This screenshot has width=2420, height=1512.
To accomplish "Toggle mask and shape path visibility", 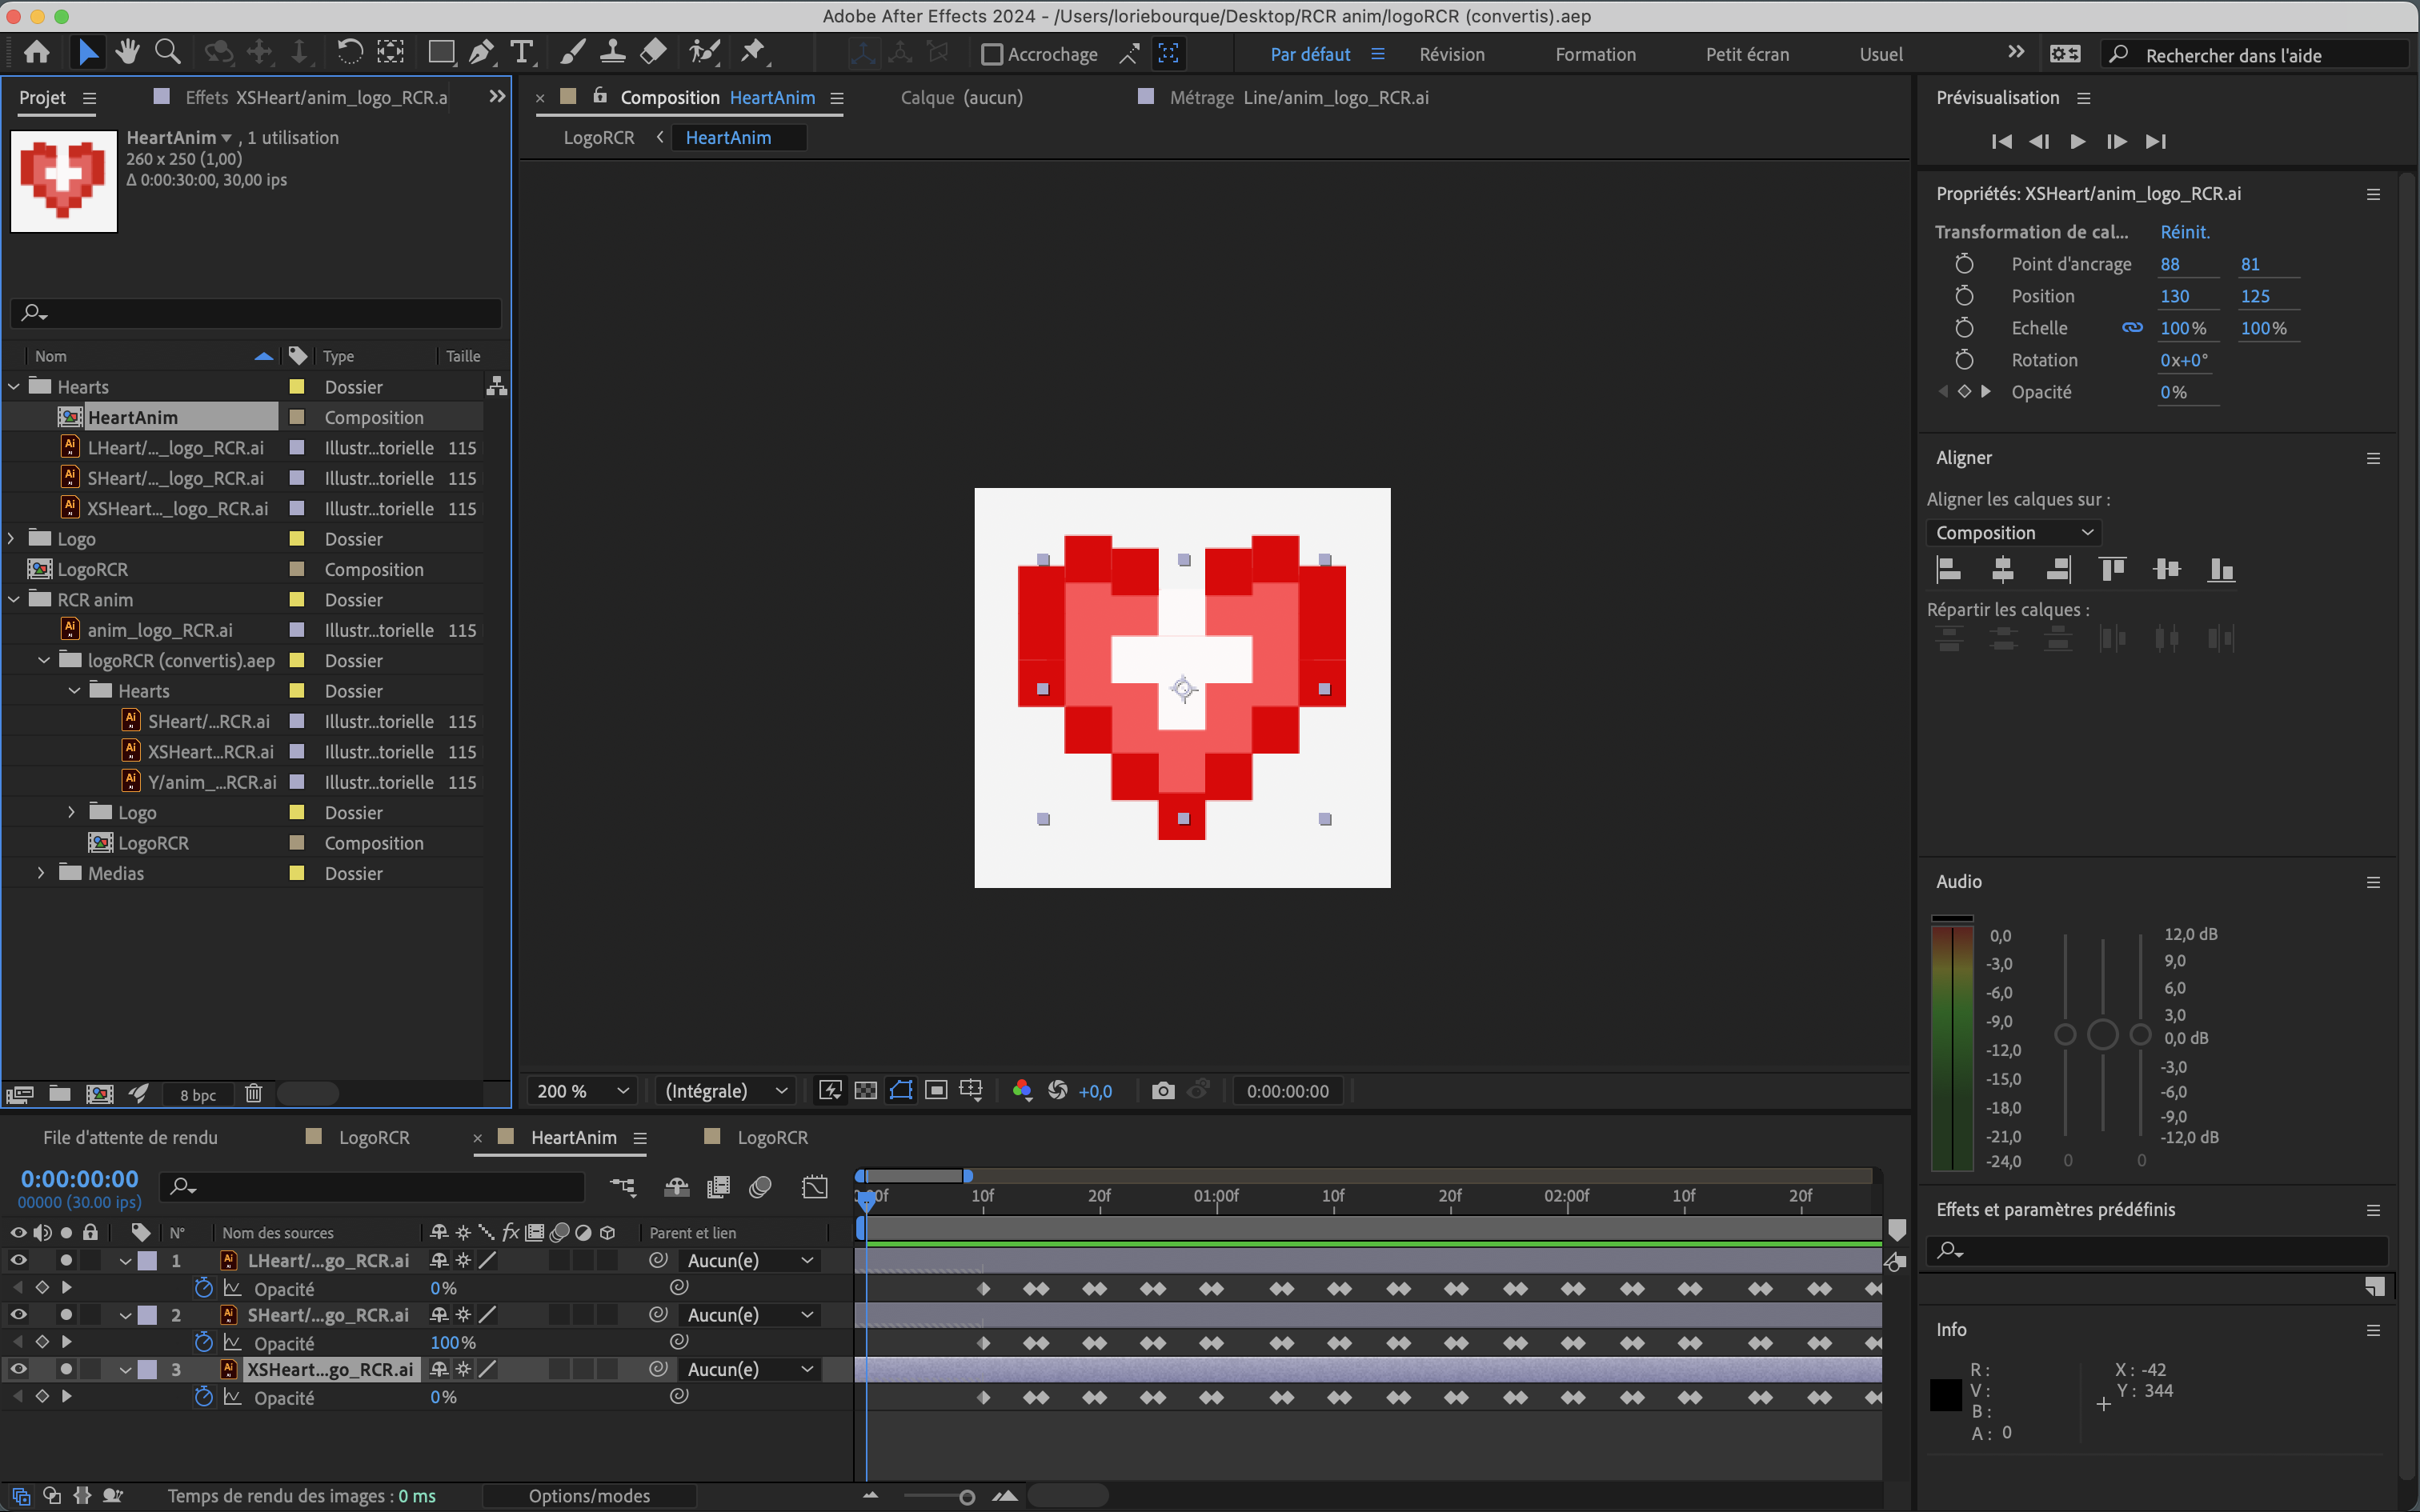I will click(x=901, y=1091).
